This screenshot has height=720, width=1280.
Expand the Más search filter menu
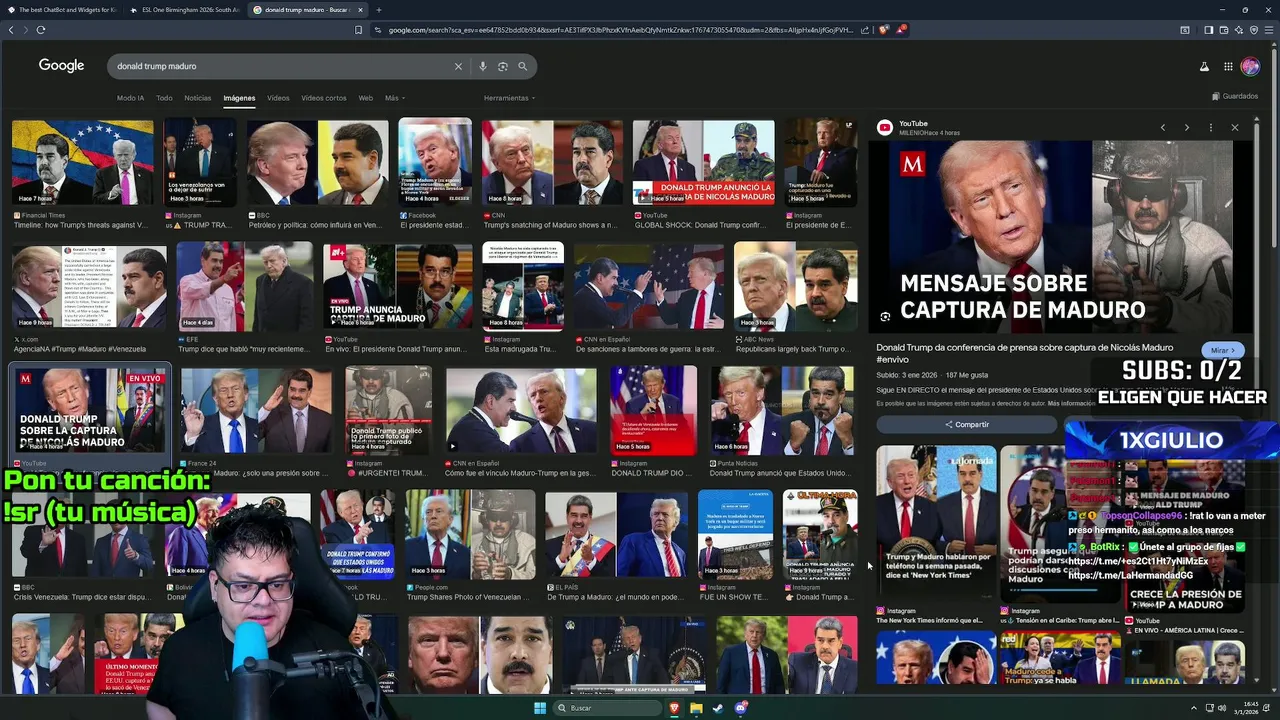(394, 98)
